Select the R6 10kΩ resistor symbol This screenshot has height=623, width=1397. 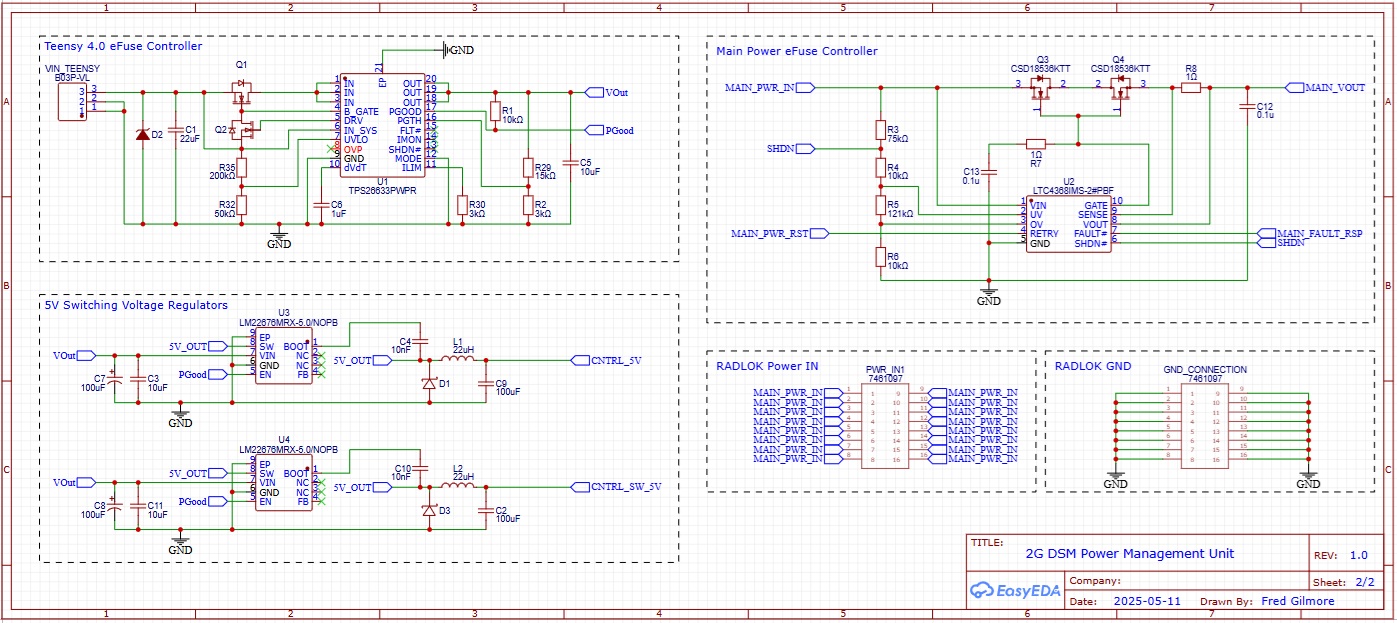pos(881,257)
